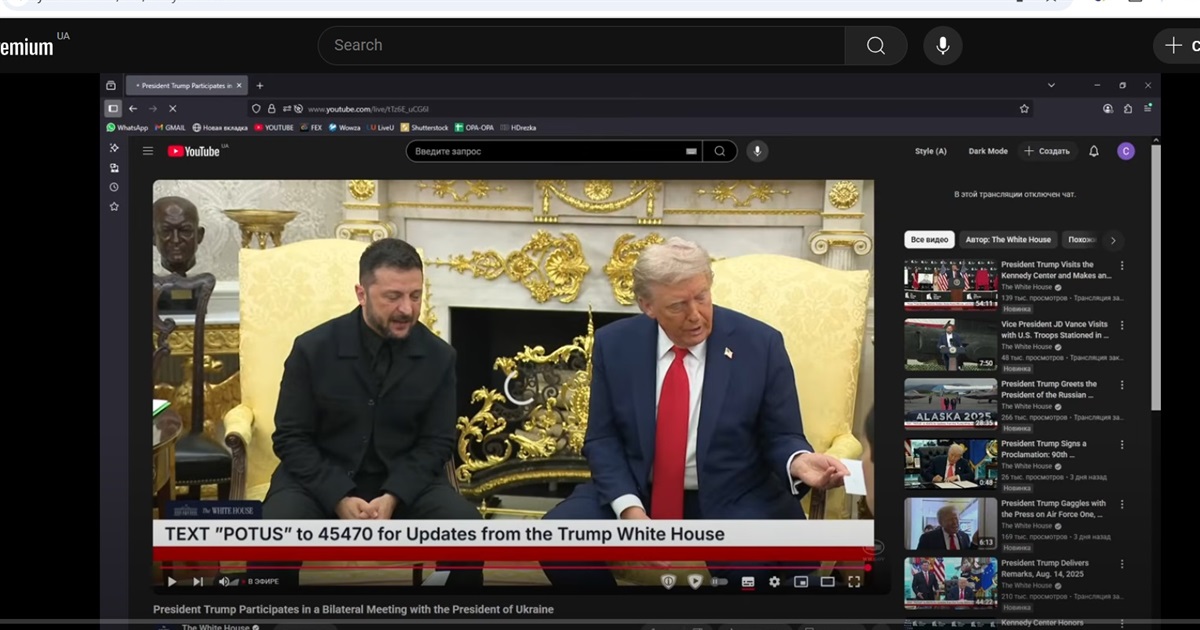1200x630 pixels.
Task: Enter full screen with the player button
Action: [854, 581]
